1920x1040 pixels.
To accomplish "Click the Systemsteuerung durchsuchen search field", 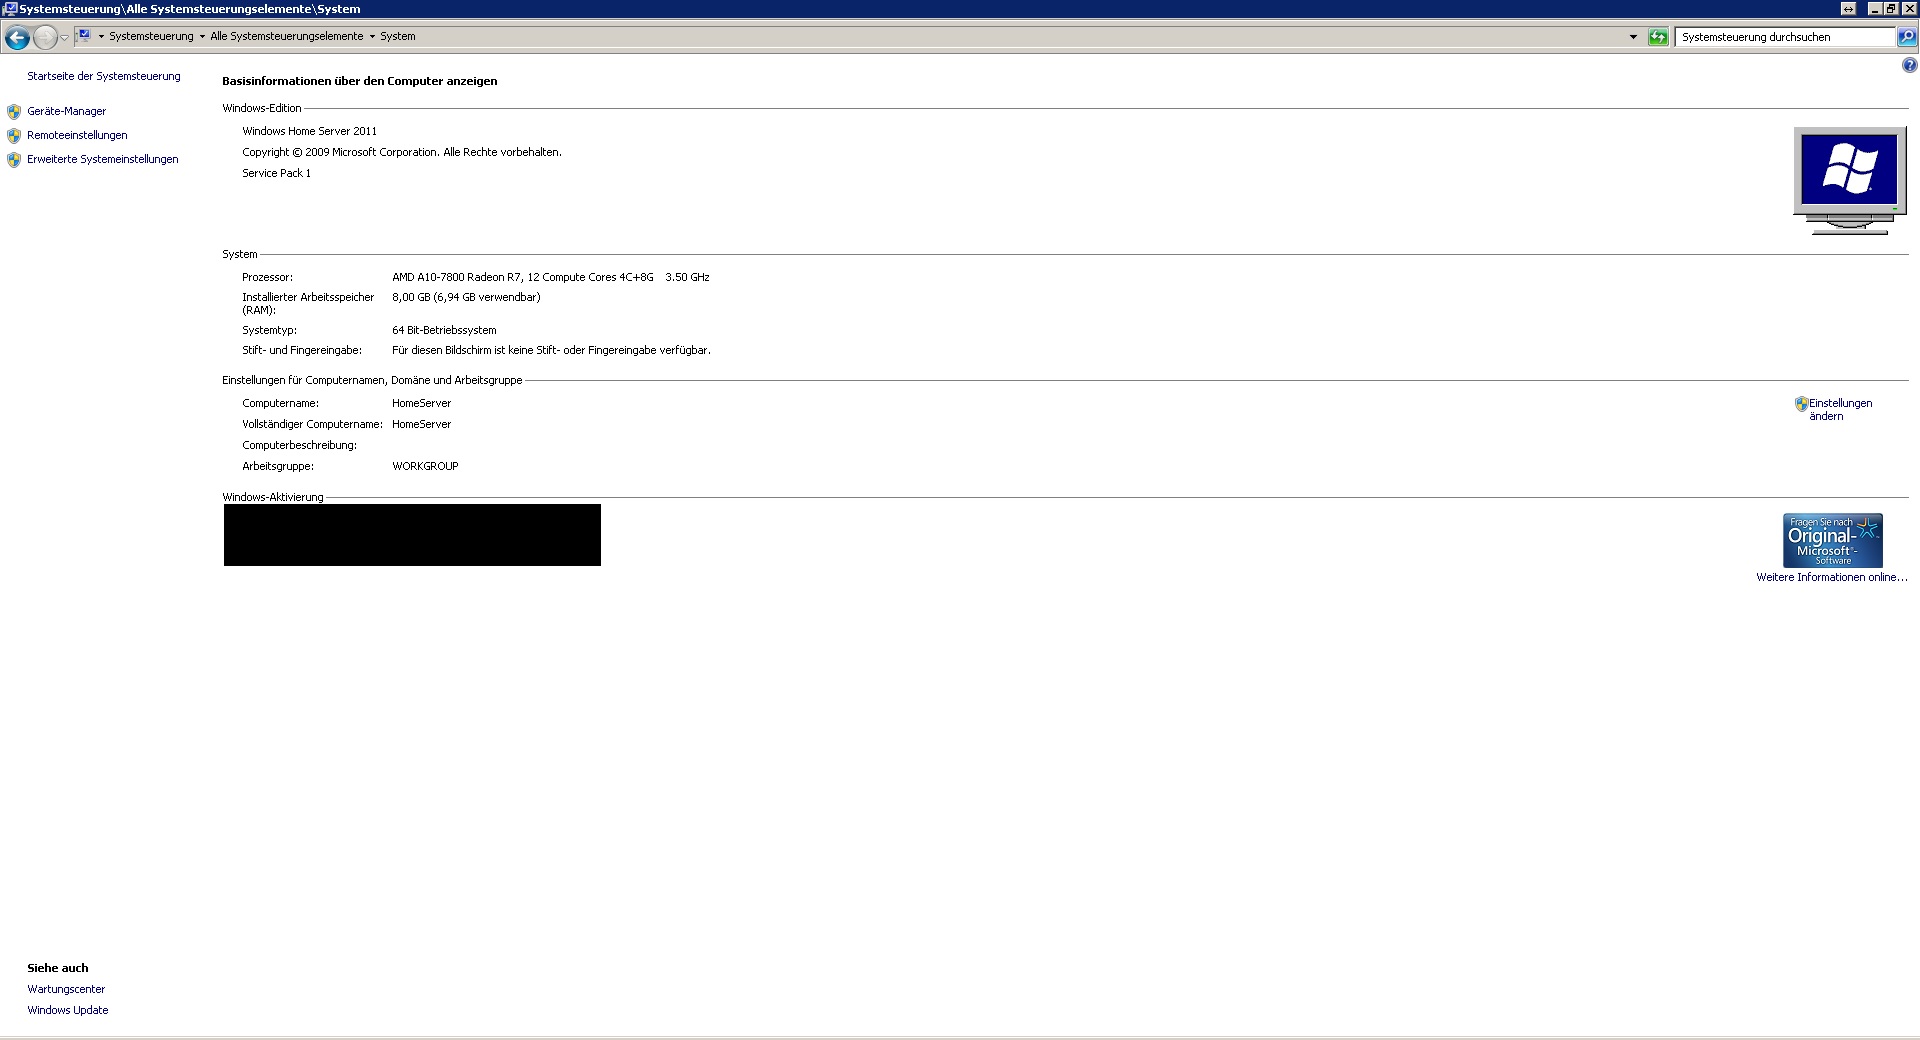I will (x=1783, y=37).
